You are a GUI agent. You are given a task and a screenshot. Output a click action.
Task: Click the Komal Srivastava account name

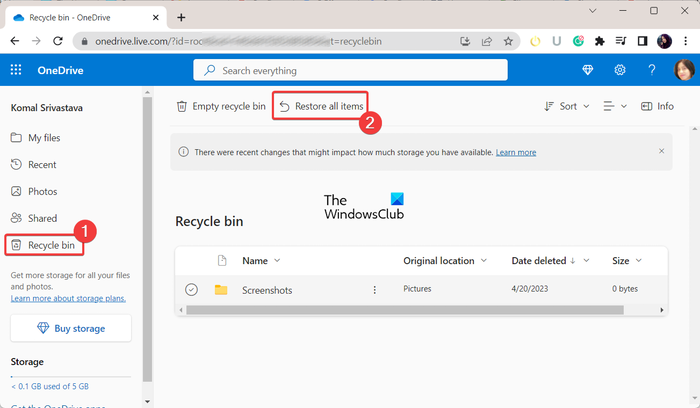tap(46, 108)
